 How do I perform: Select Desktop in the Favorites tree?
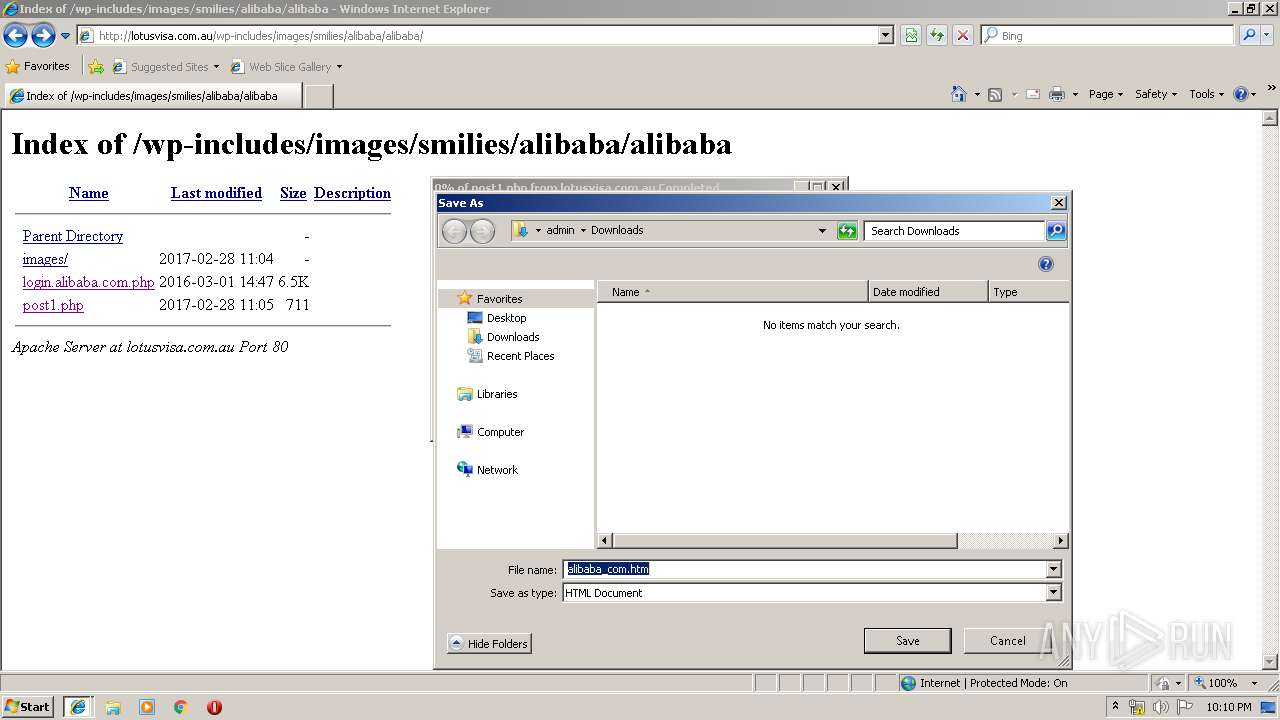coord(497,318)
